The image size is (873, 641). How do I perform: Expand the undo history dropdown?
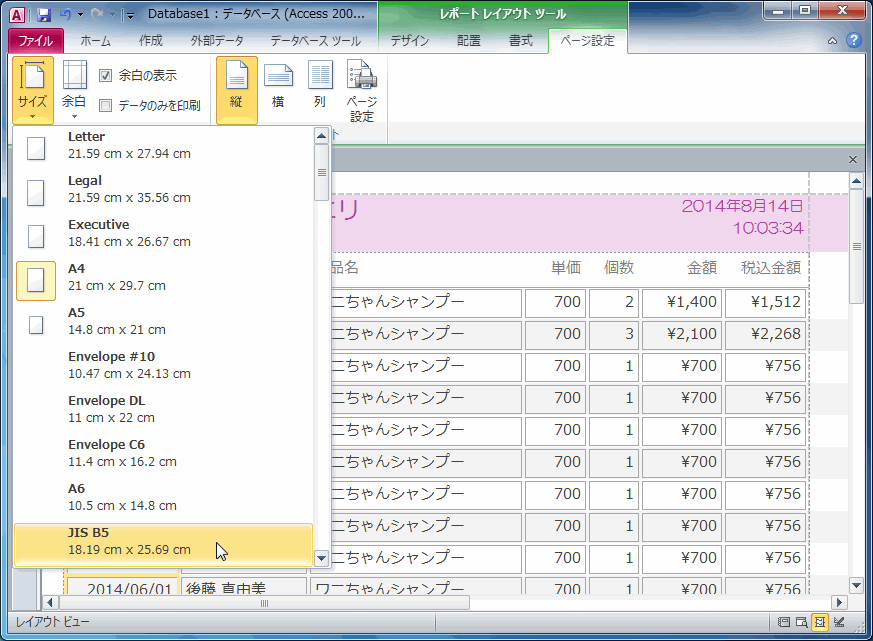coord(80,14)
